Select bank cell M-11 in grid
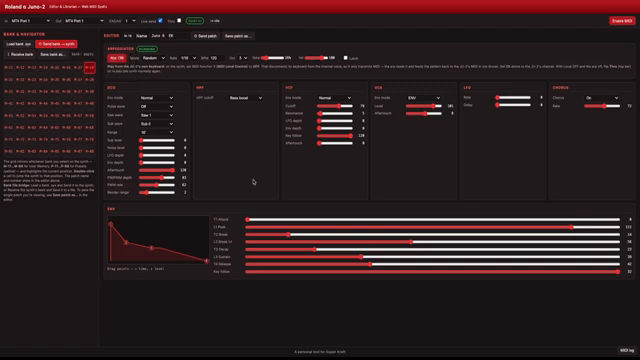 point(9,68)
